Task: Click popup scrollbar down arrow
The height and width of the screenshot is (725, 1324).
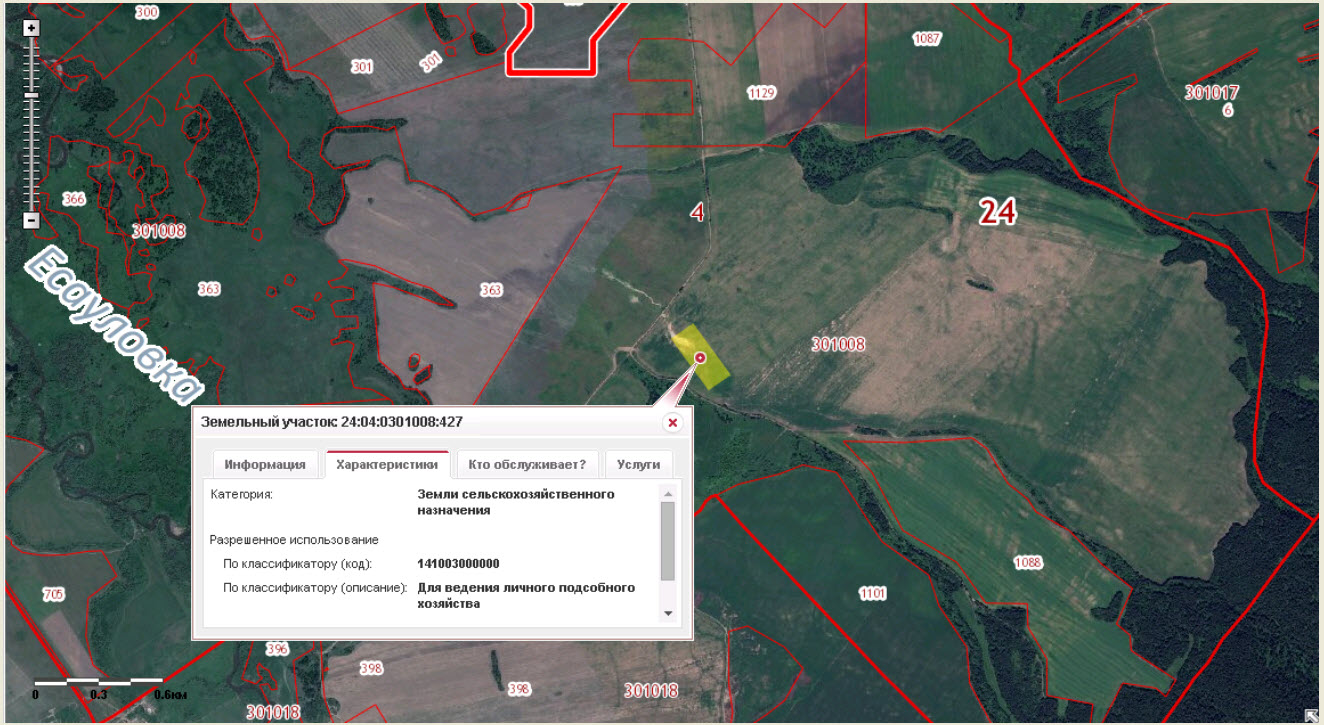Action: (668, 613)
